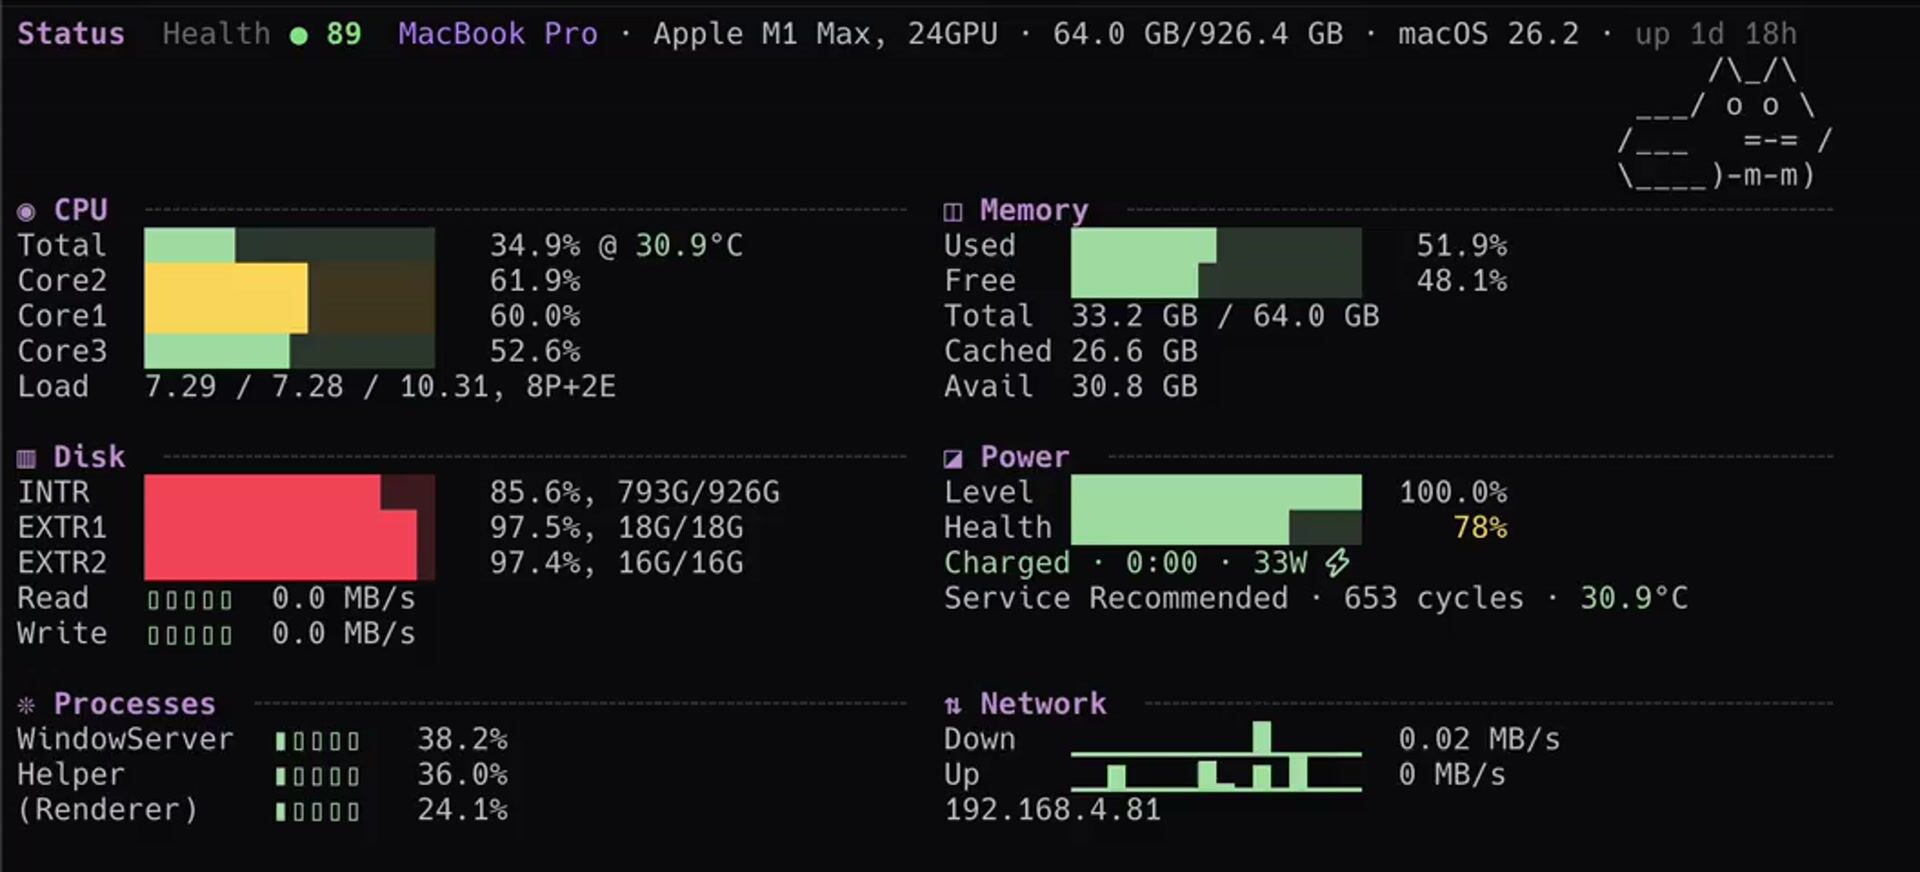Click the network Down traffic graph
This screenshot has width=1920, height=872.
(x=1216, y=739)
